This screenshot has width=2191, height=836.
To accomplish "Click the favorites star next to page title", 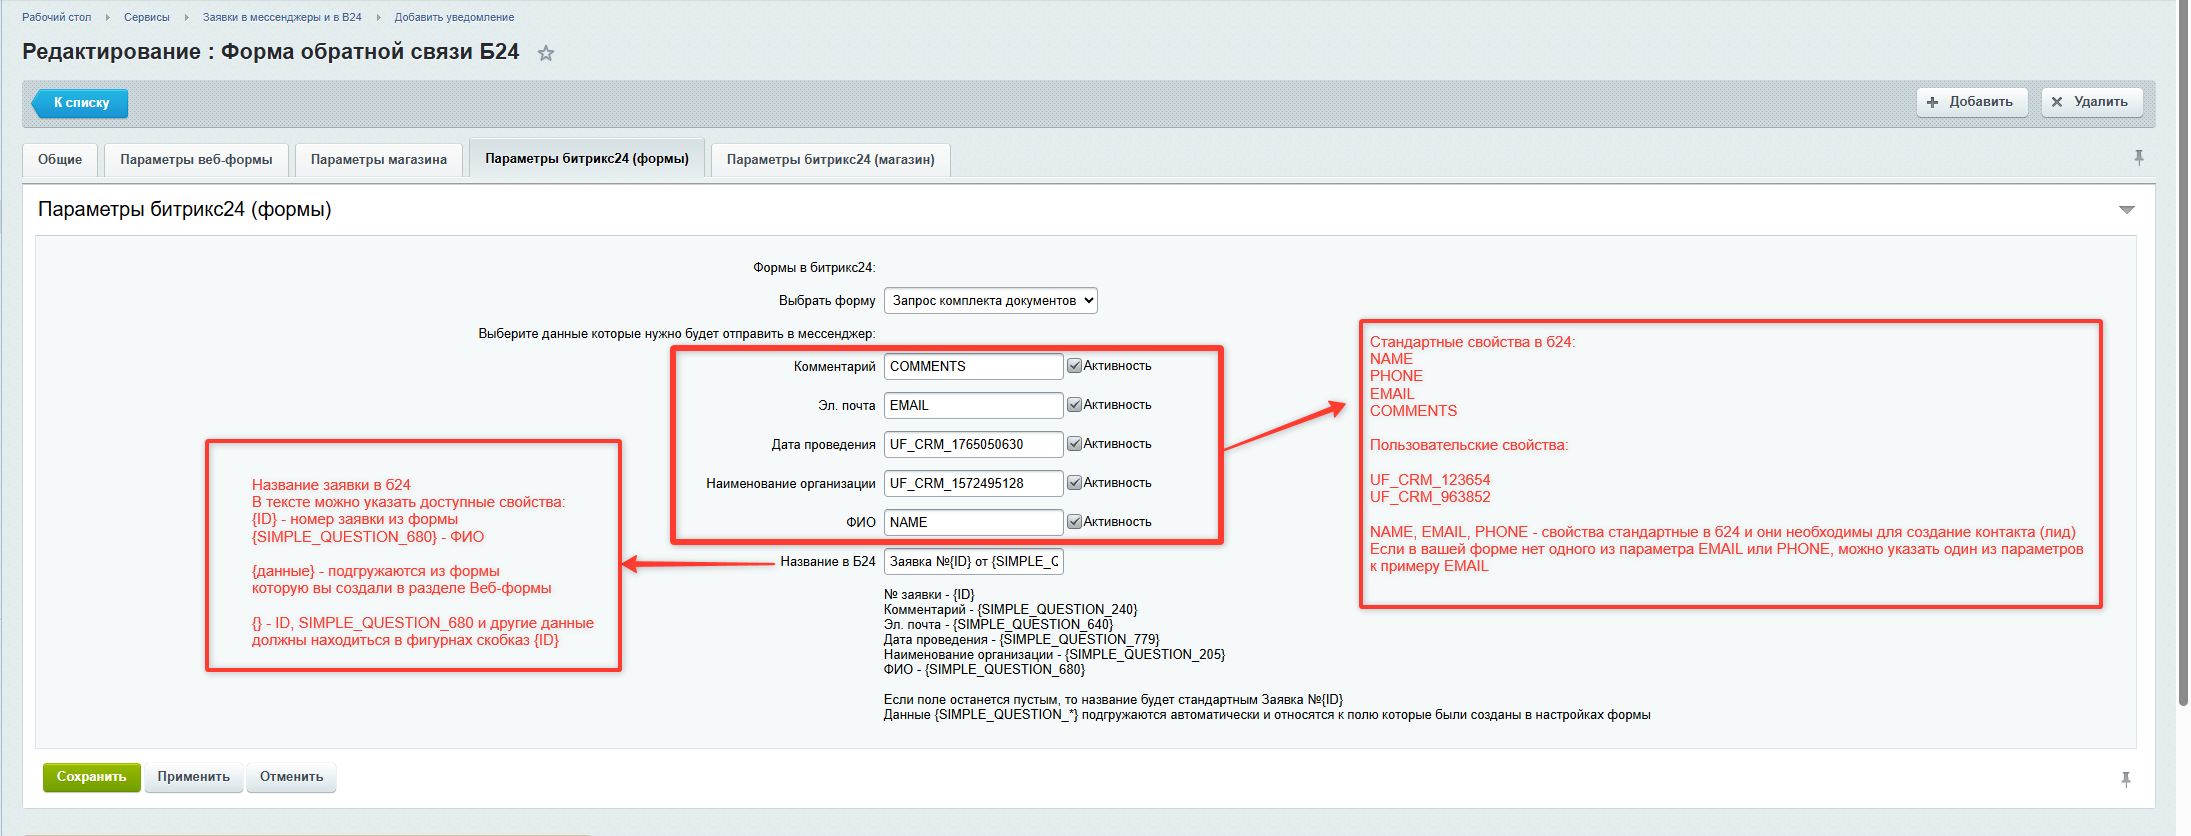I will (x=545, y=54).
